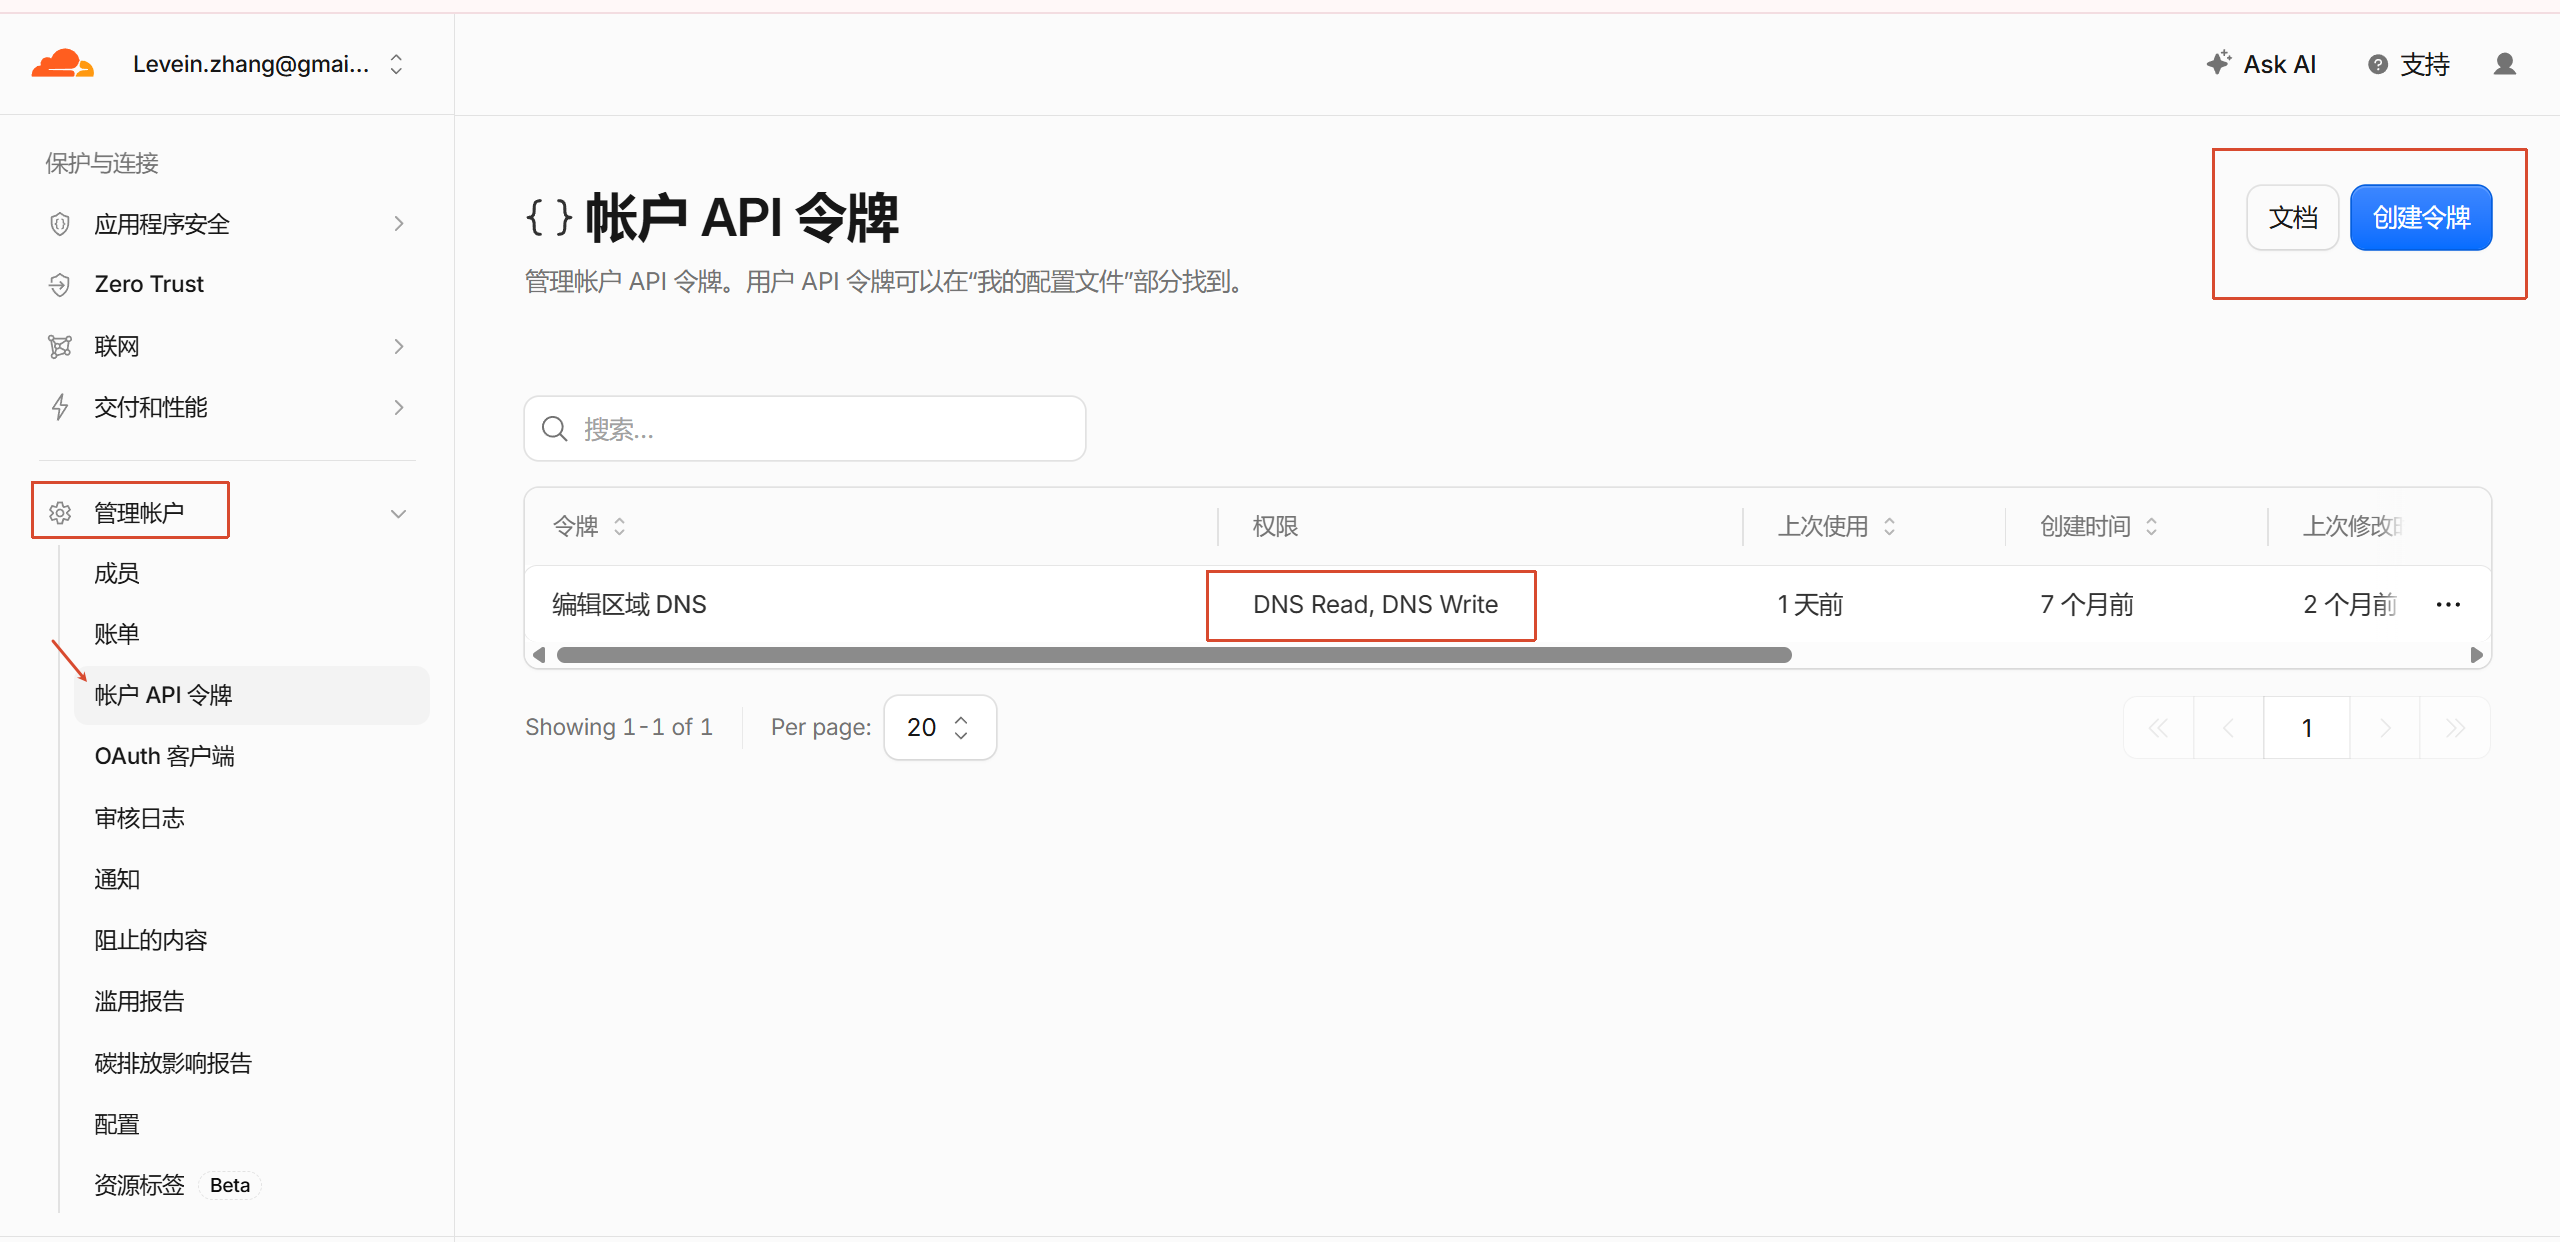Click the 编辑区域 DNS token row
Image resolution: width=2560 pixels, height=1242 pixels.
[x=1507, y=604]
